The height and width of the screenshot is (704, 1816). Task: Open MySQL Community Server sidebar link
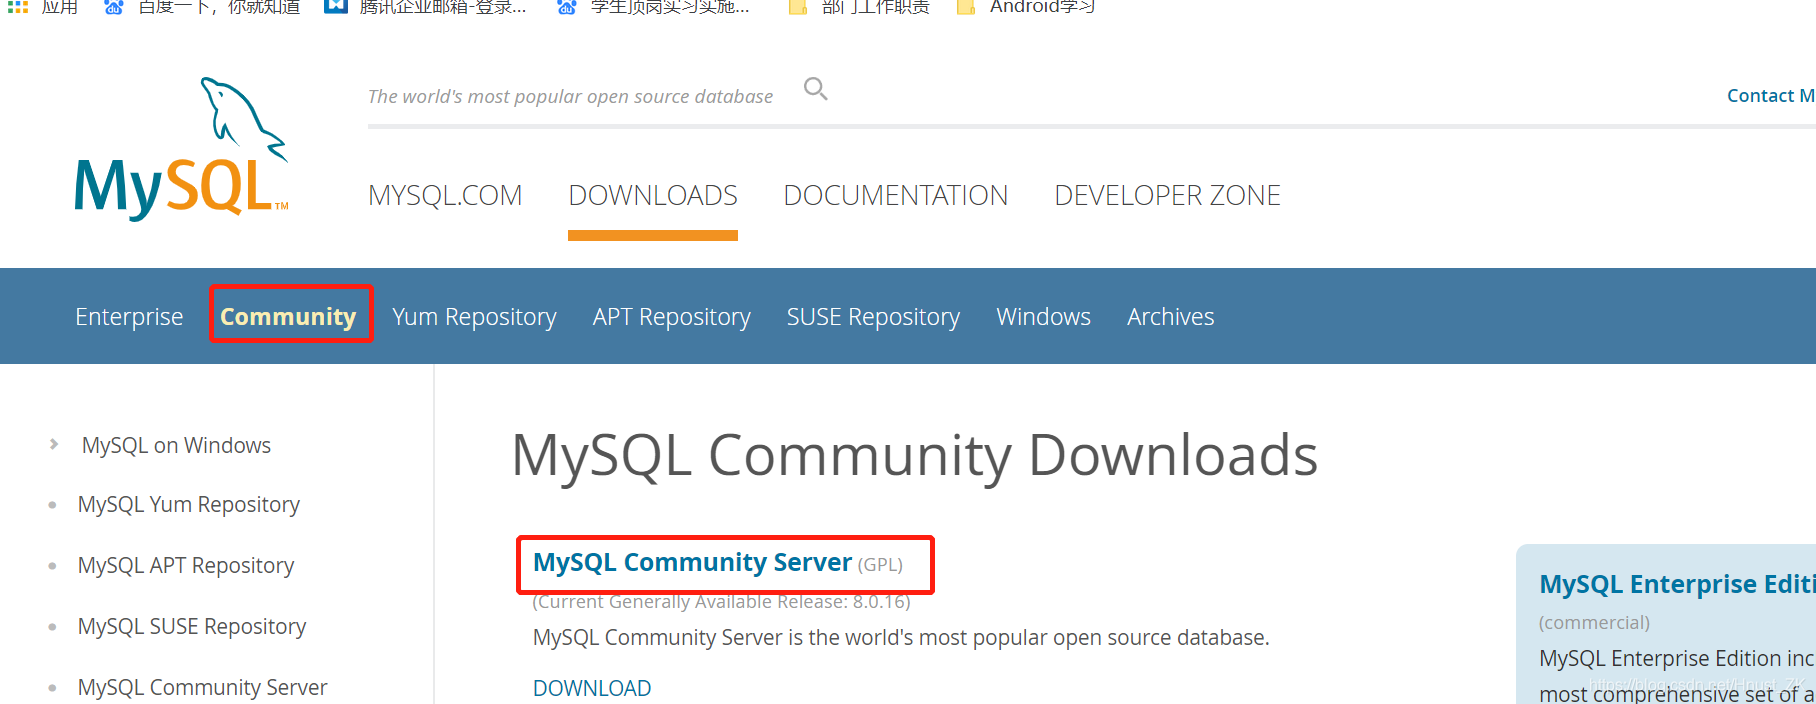tap(202, 687)
